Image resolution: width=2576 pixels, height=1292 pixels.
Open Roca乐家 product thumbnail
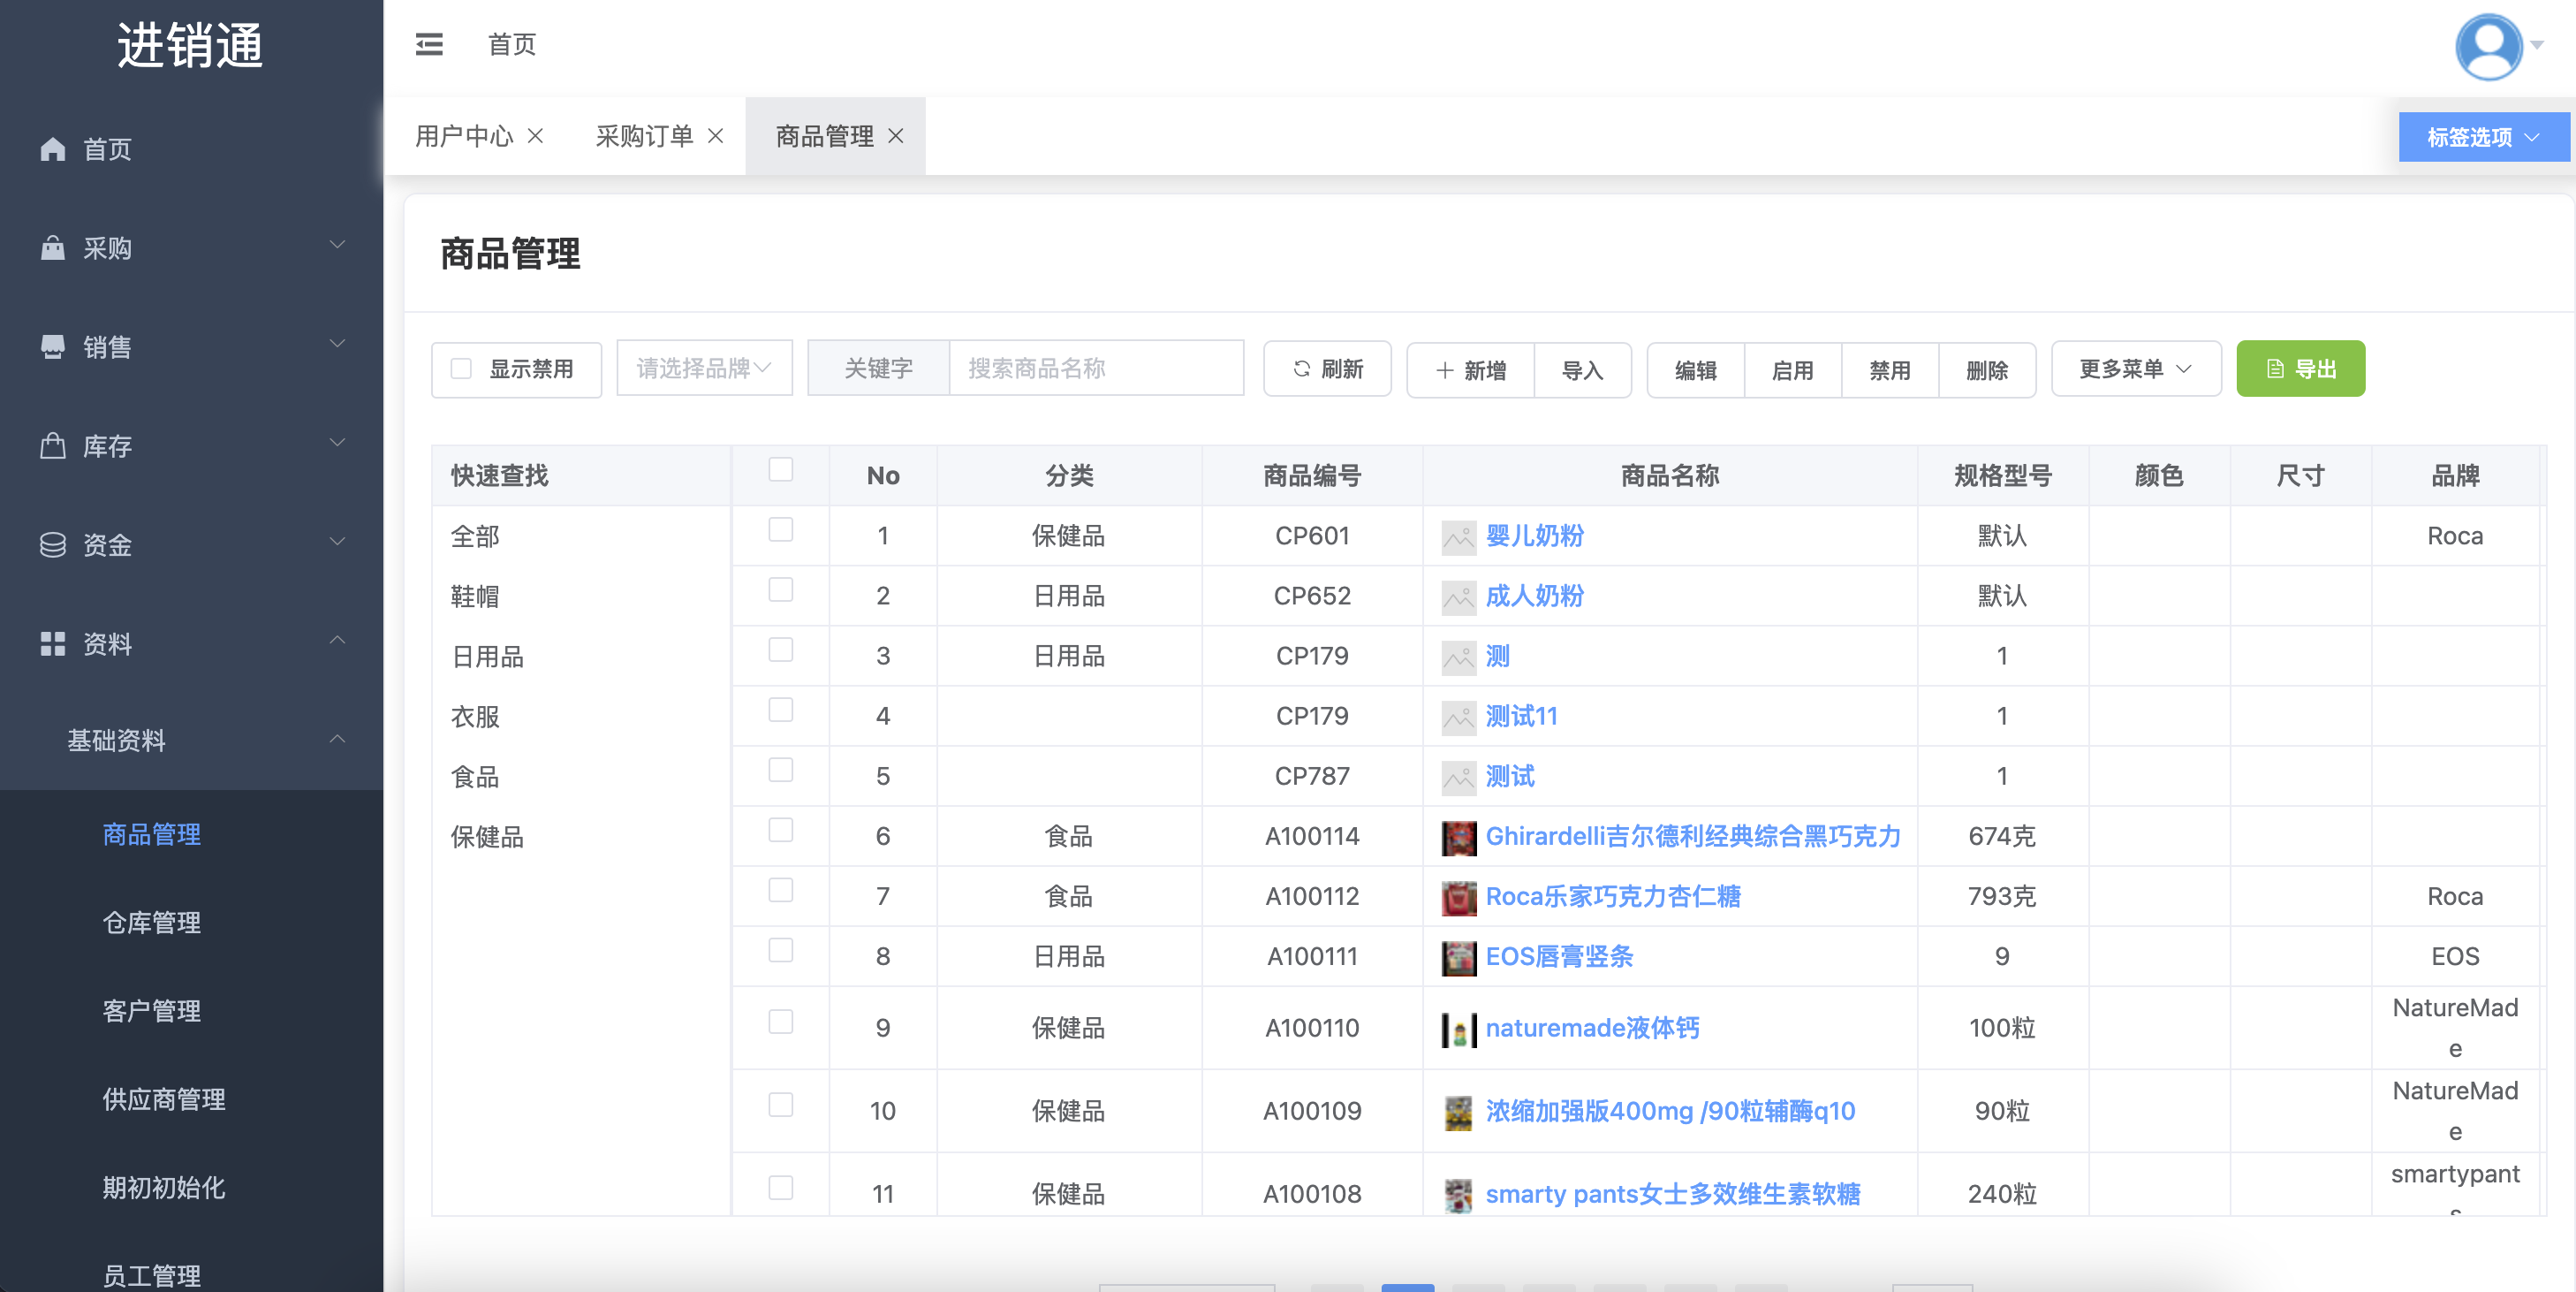(x=1459, y=897)
